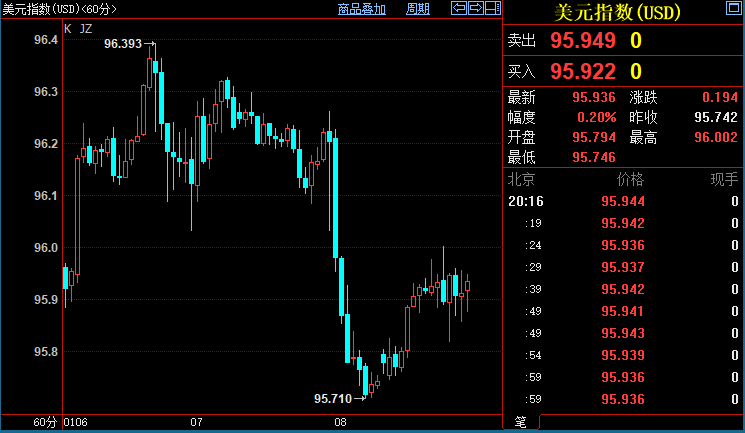Open the 商品叠加 overlay link
This screenshot has width=745, height=433.
pyautogui.click(x=362, y=9)
